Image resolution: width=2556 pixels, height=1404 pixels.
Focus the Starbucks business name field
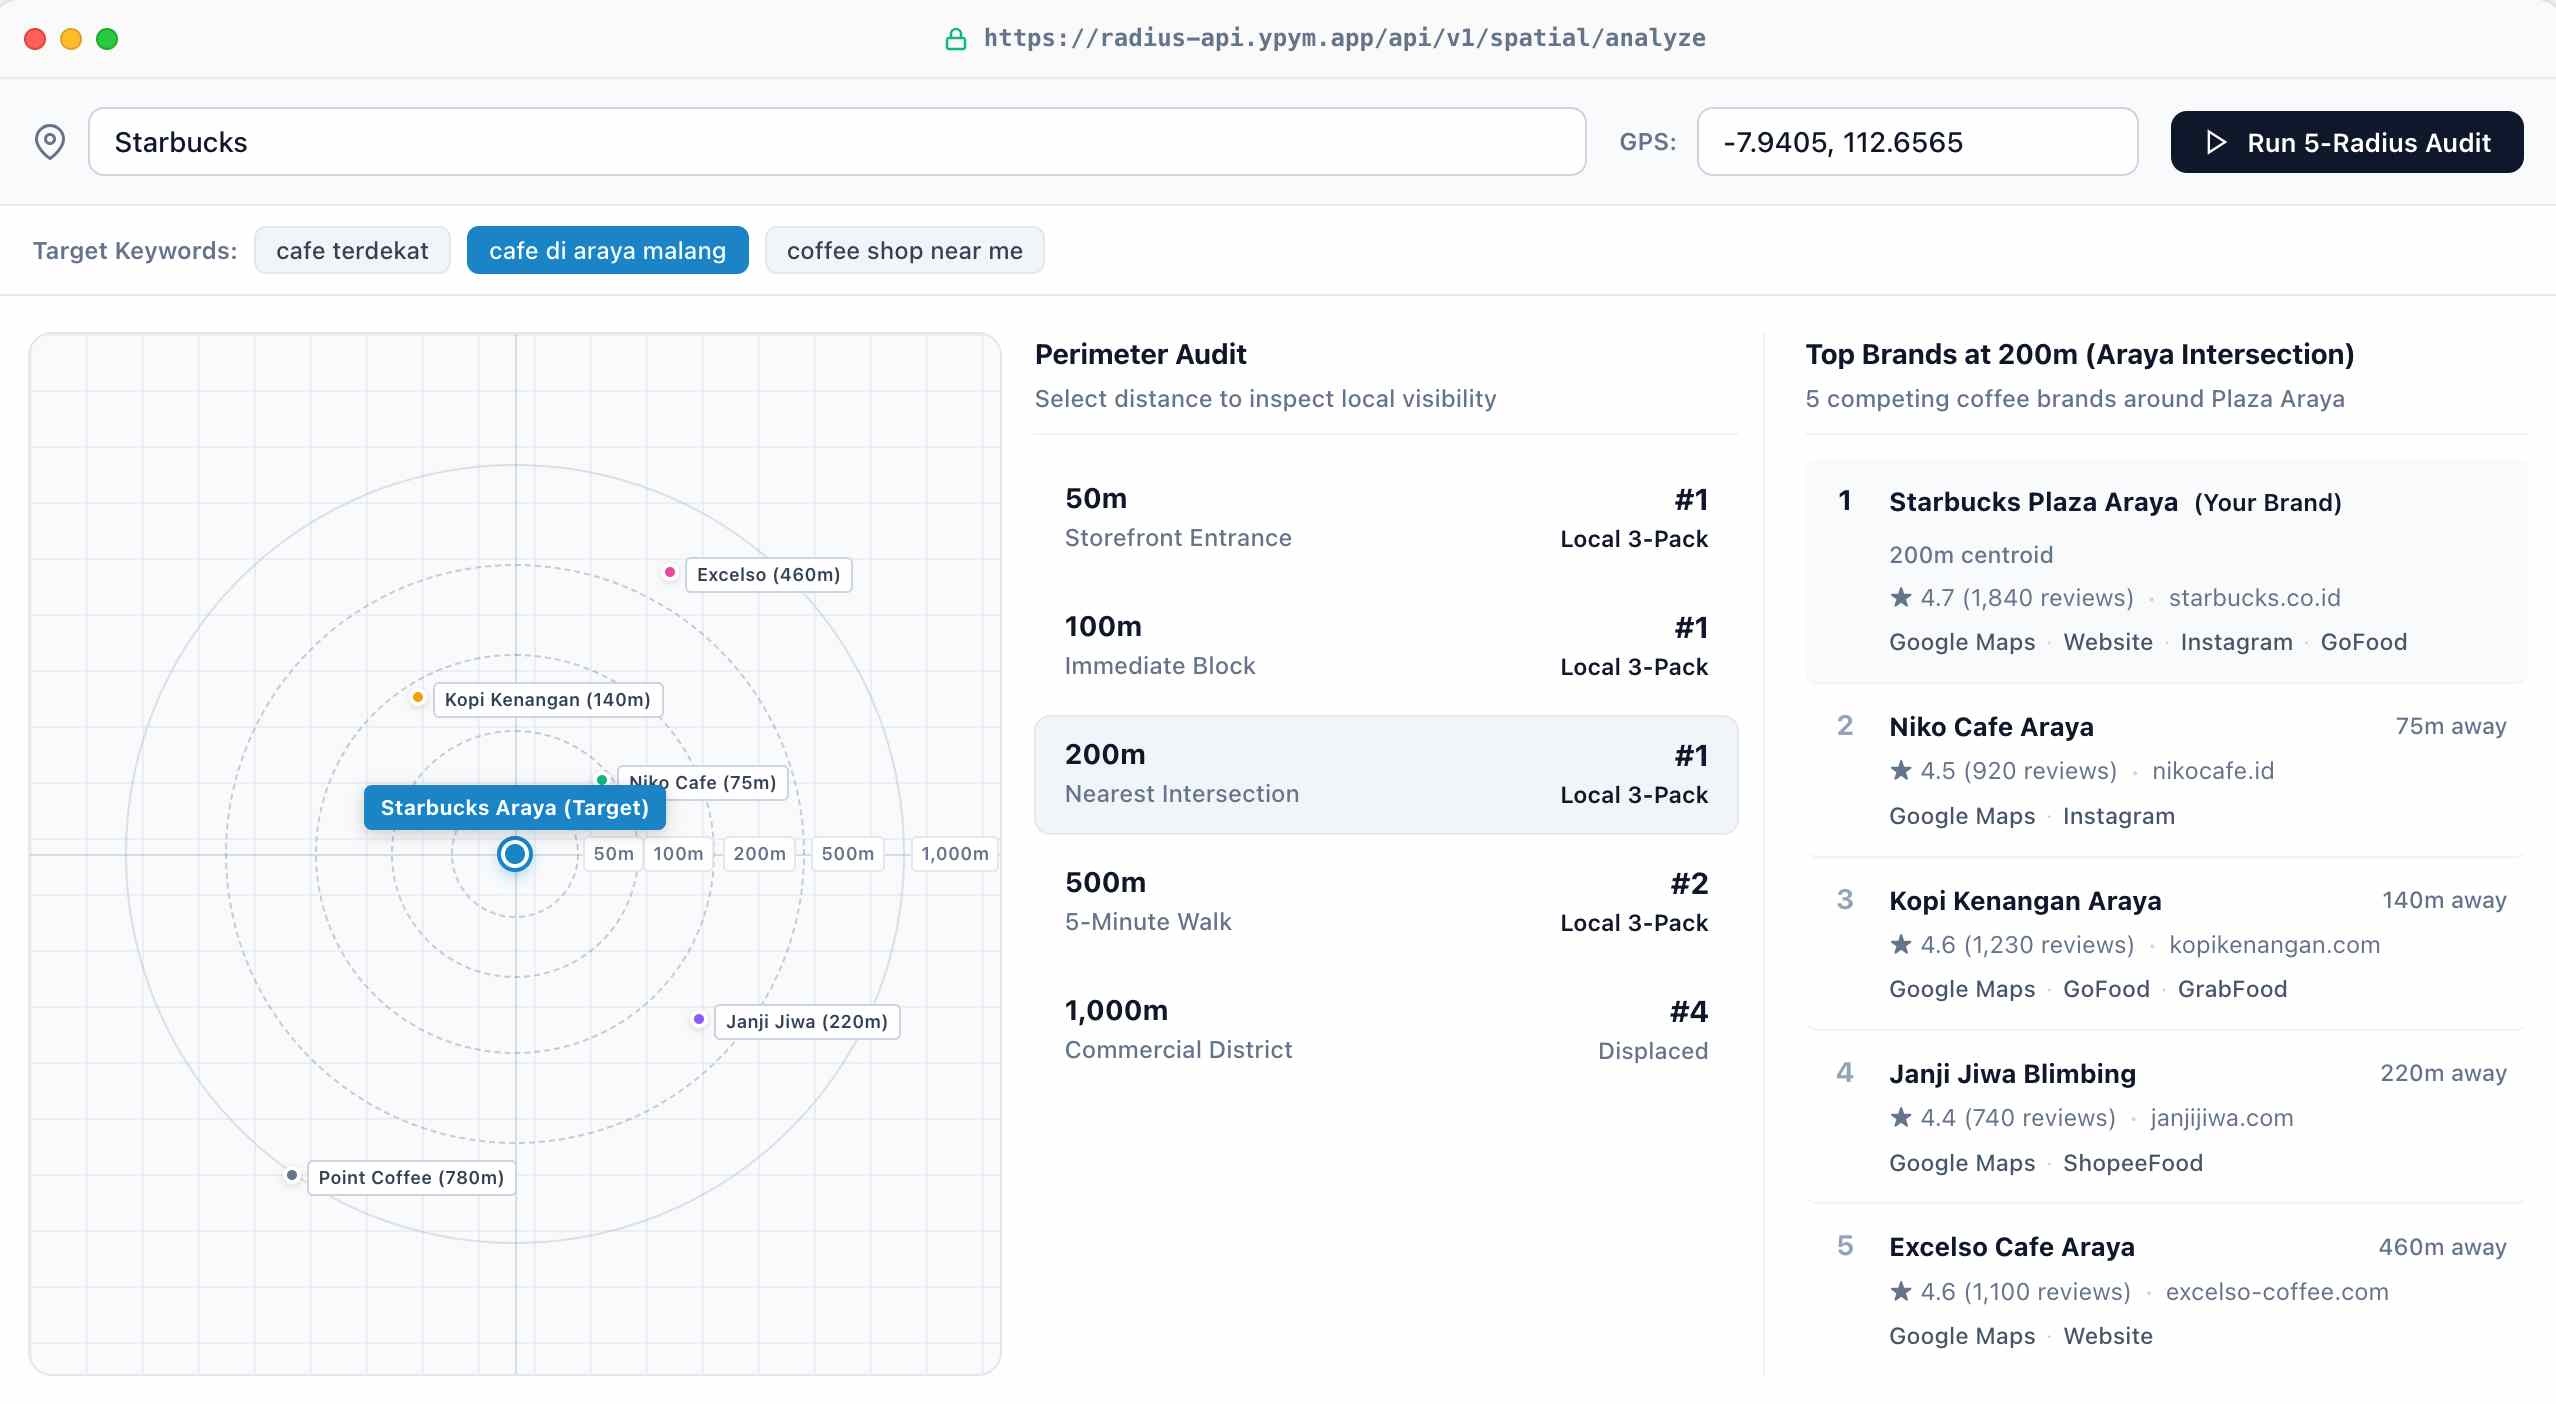pos(837,142)
